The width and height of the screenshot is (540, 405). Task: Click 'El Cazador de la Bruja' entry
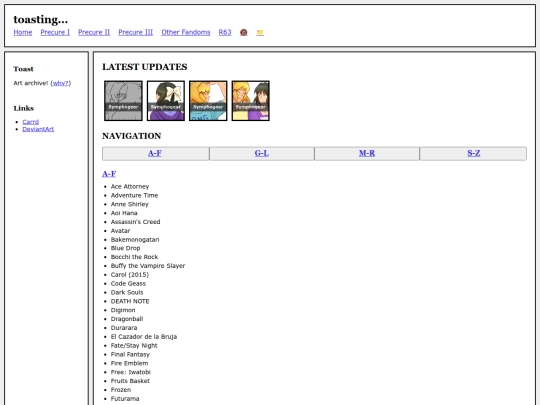point(144,337)
